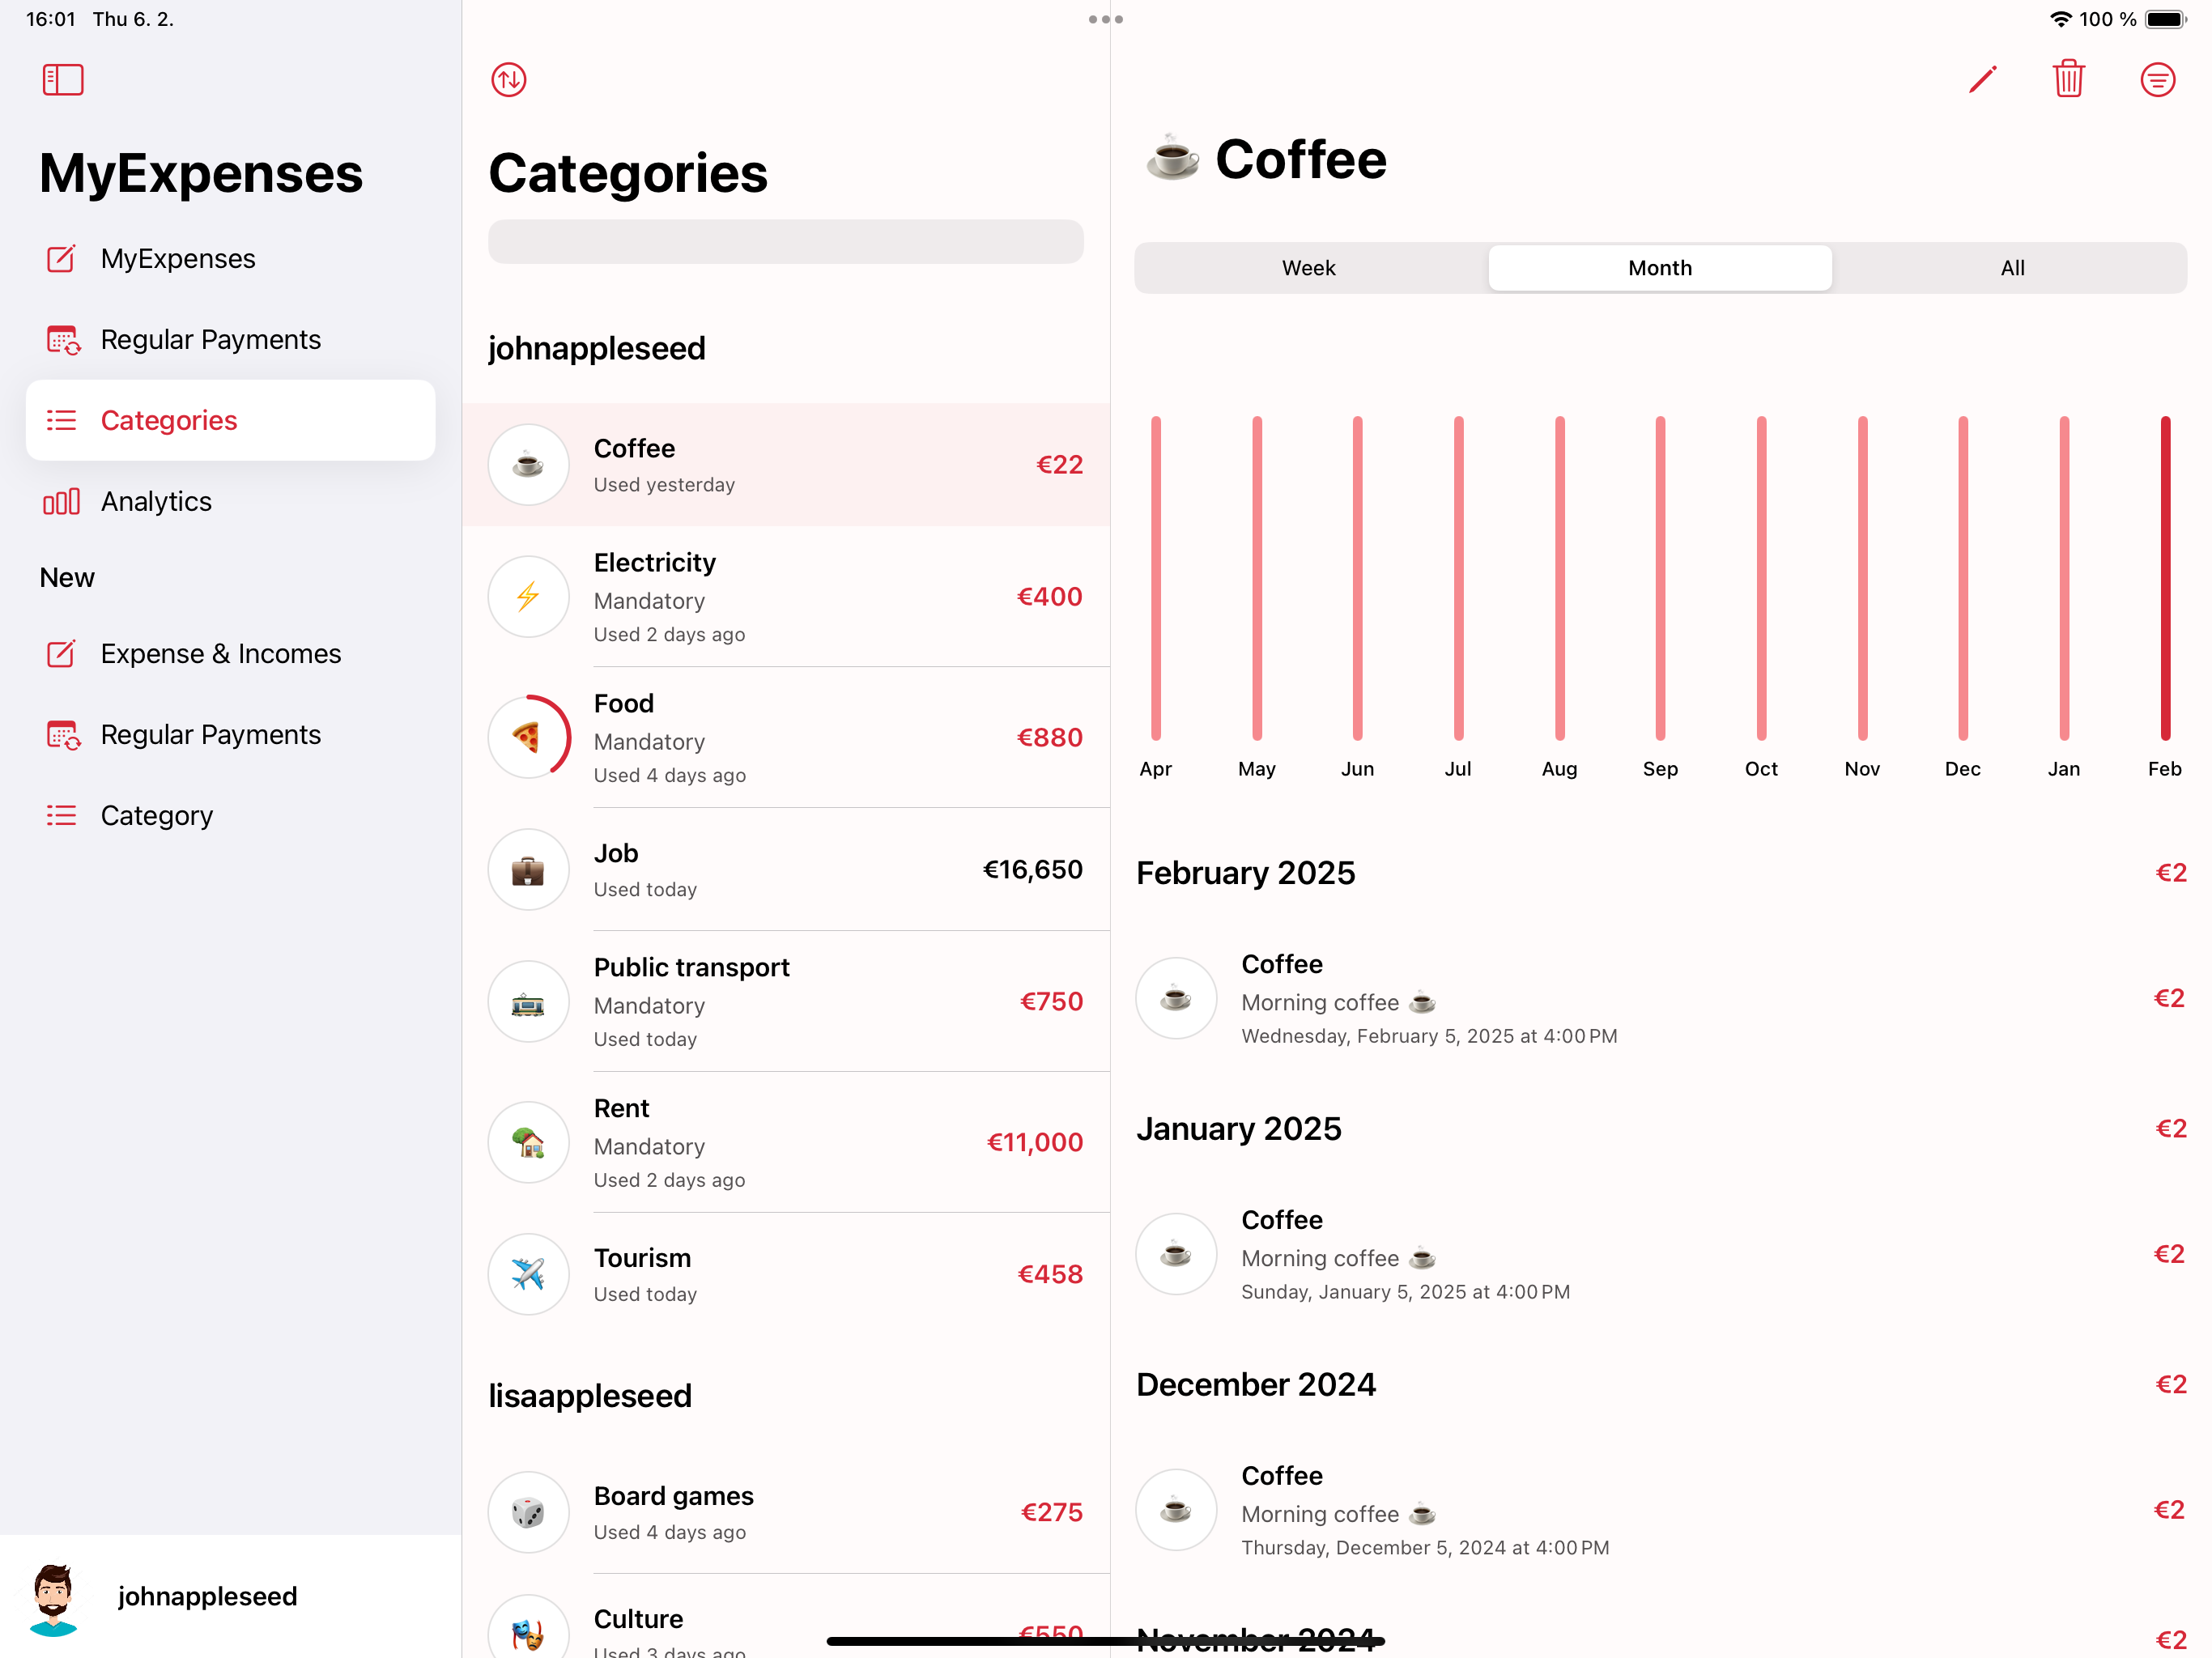Open johnappleseed profile at sidebar bottom
This screenshot has height=1658, width=2212.
(x=231, y=1597)
